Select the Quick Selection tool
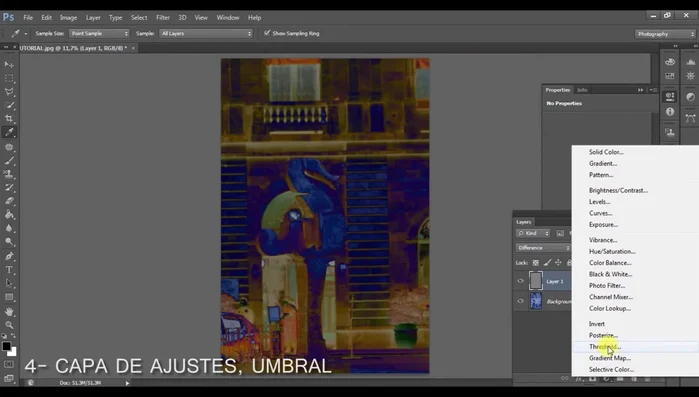This screenshot has width=699, height=397. tap(9, 105)
